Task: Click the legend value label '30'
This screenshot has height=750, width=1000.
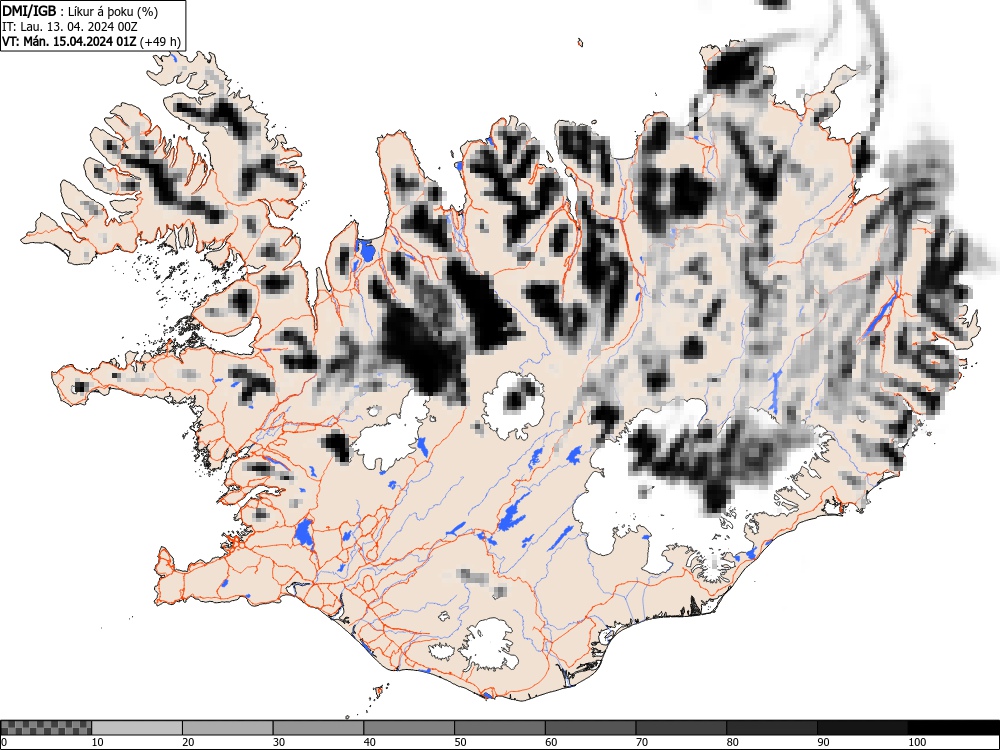Action: click(x=279, y=742)
